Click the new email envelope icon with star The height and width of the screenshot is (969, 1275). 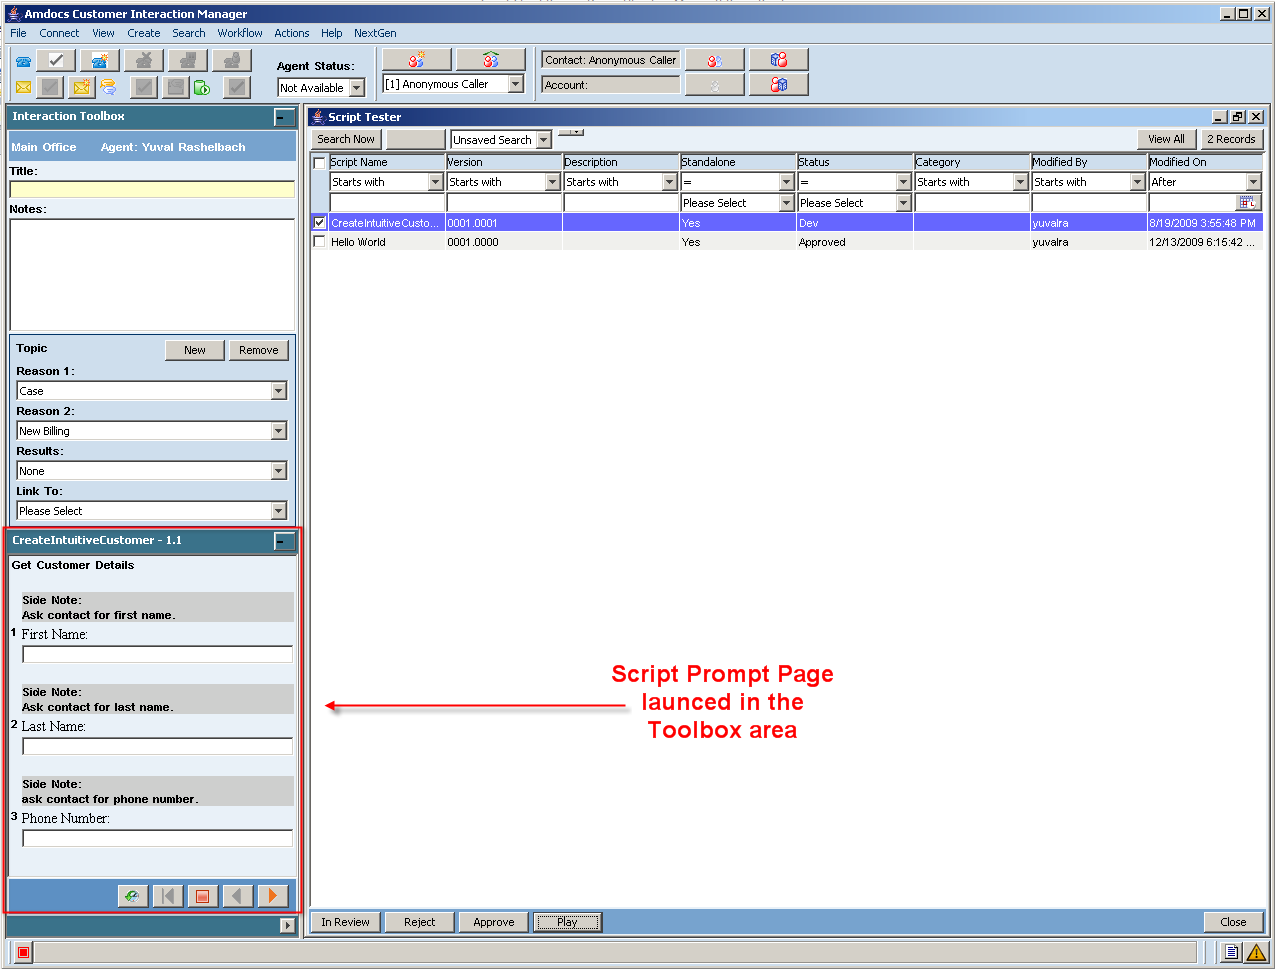click(81, 88)
